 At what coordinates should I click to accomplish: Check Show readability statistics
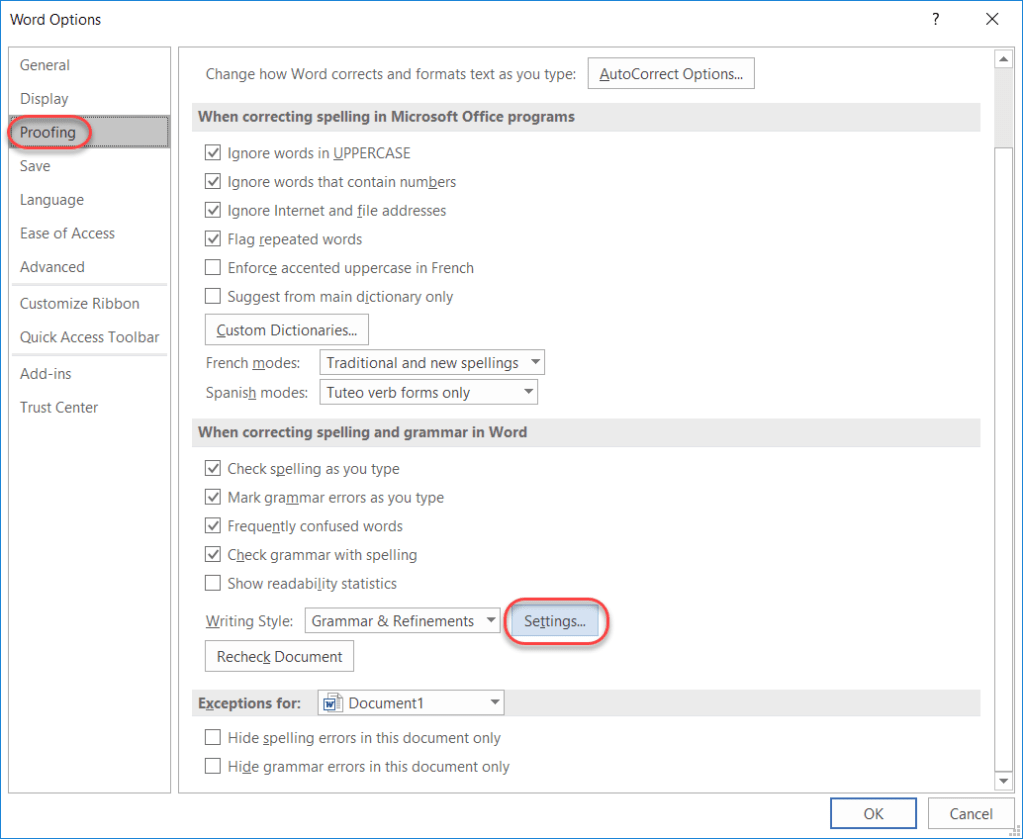(213, 583)
